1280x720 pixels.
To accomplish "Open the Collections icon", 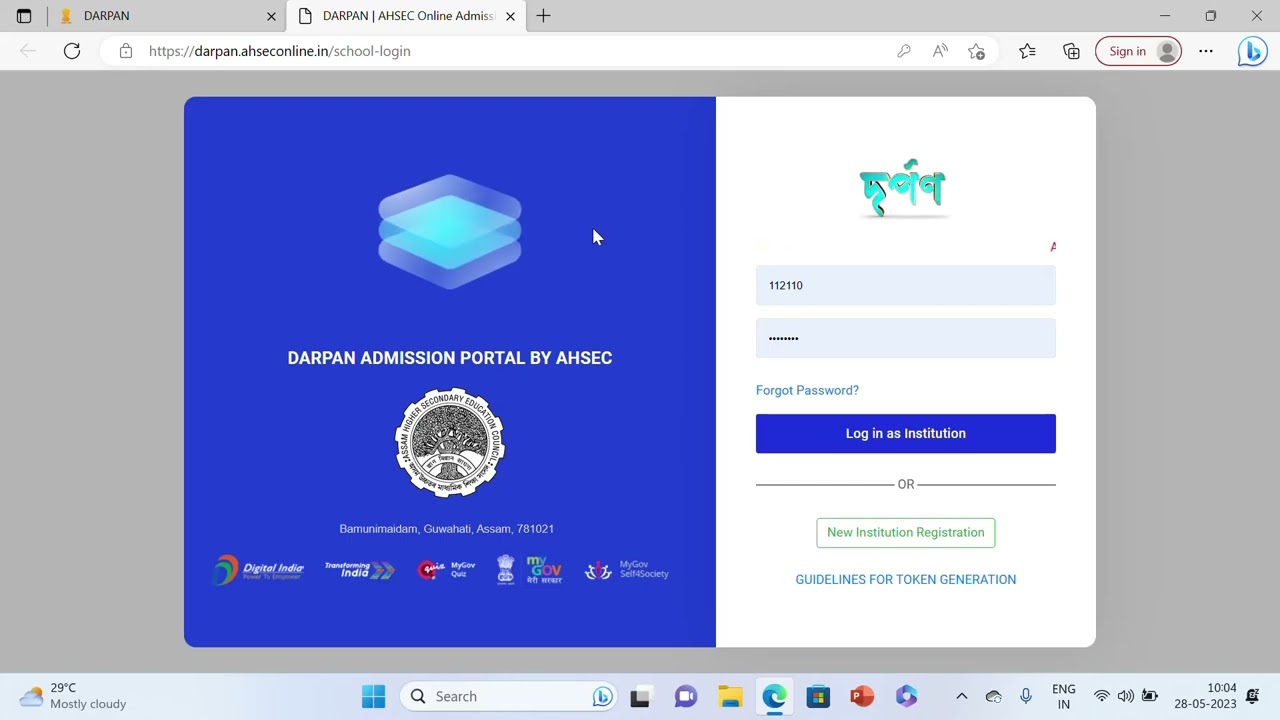I will coord(1071,51).
